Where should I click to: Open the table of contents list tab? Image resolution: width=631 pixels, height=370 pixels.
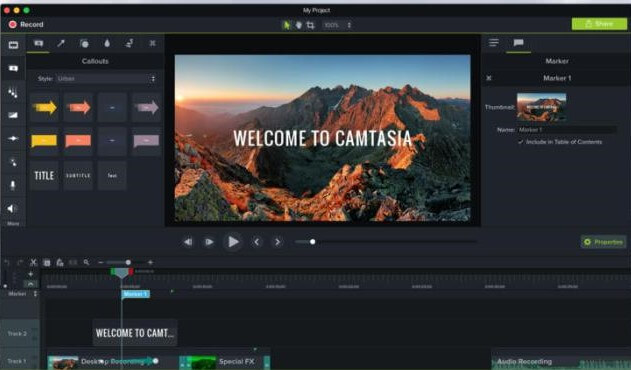click(x=494, y=43)
